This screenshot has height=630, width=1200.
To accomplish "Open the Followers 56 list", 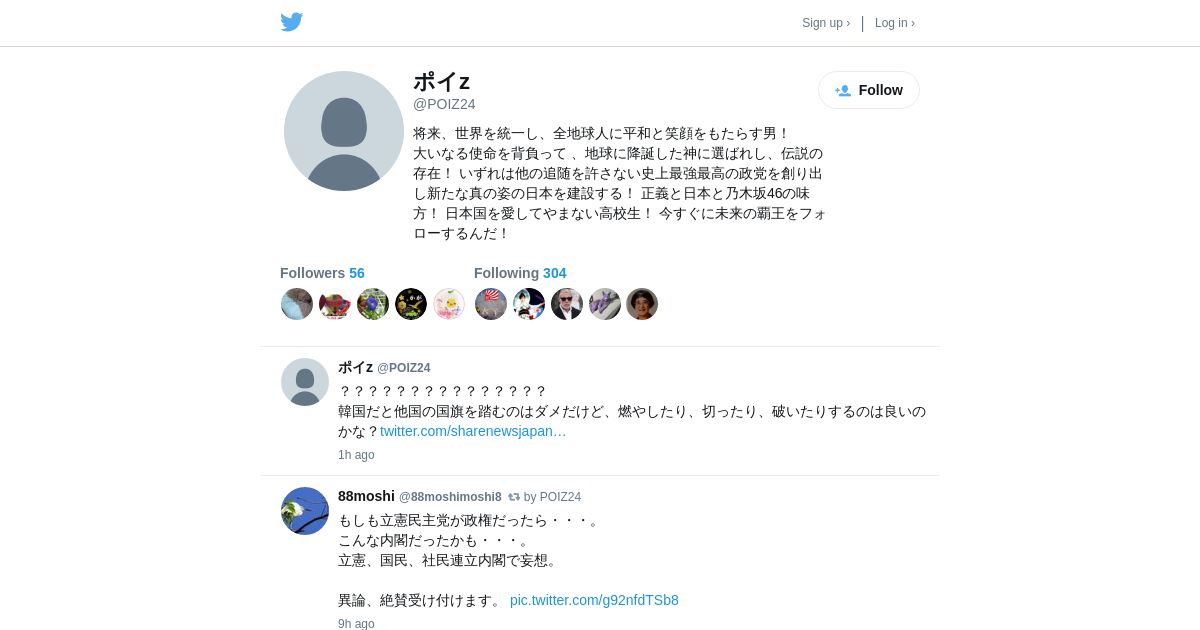I will point(322,273).
